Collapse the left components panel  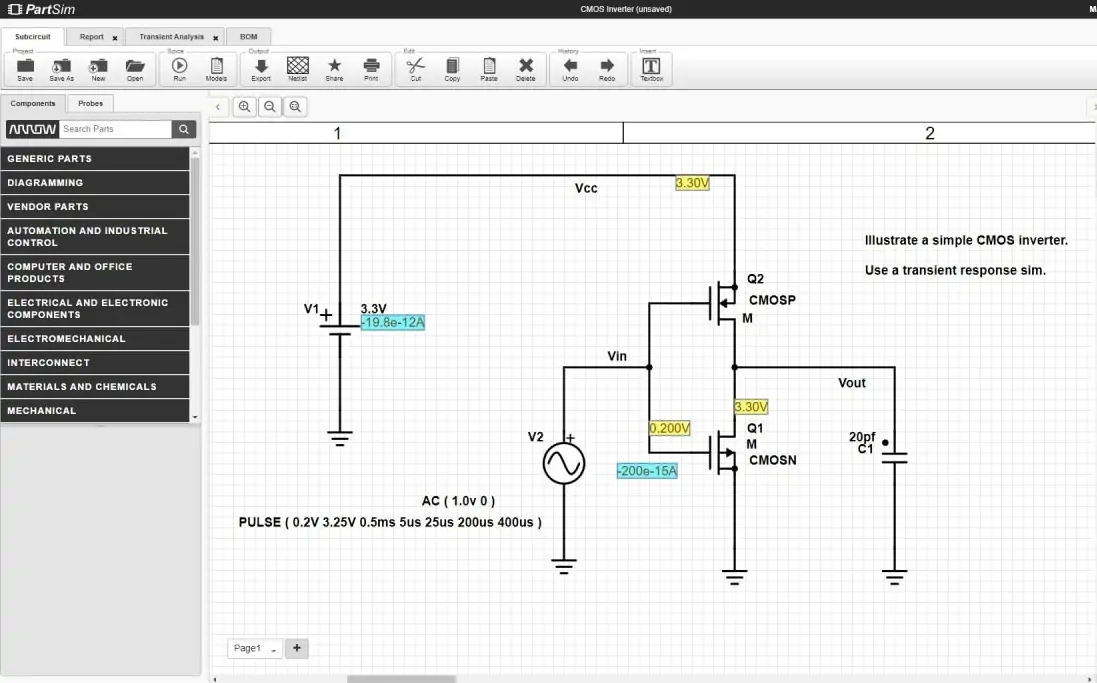pos(218,107)
